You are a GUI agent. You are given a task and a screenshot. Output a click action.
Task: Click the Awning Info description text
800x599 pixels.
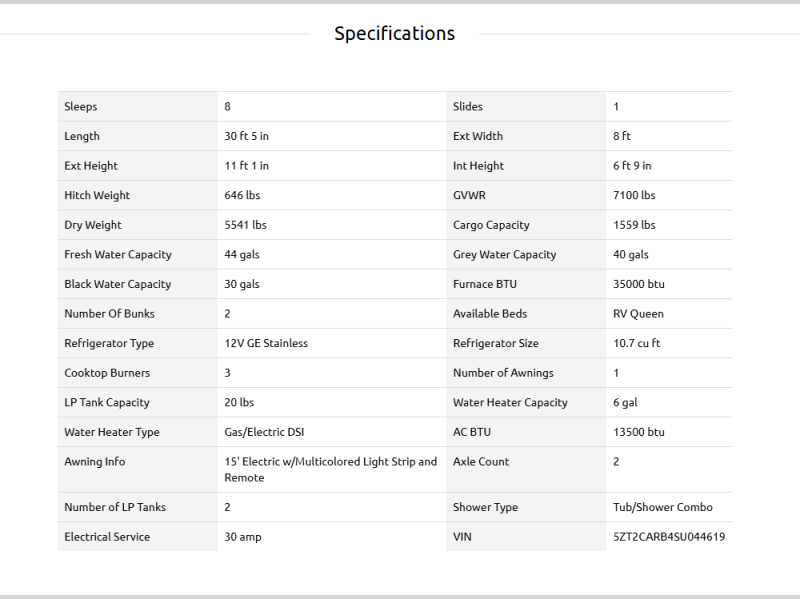[330, 469]
